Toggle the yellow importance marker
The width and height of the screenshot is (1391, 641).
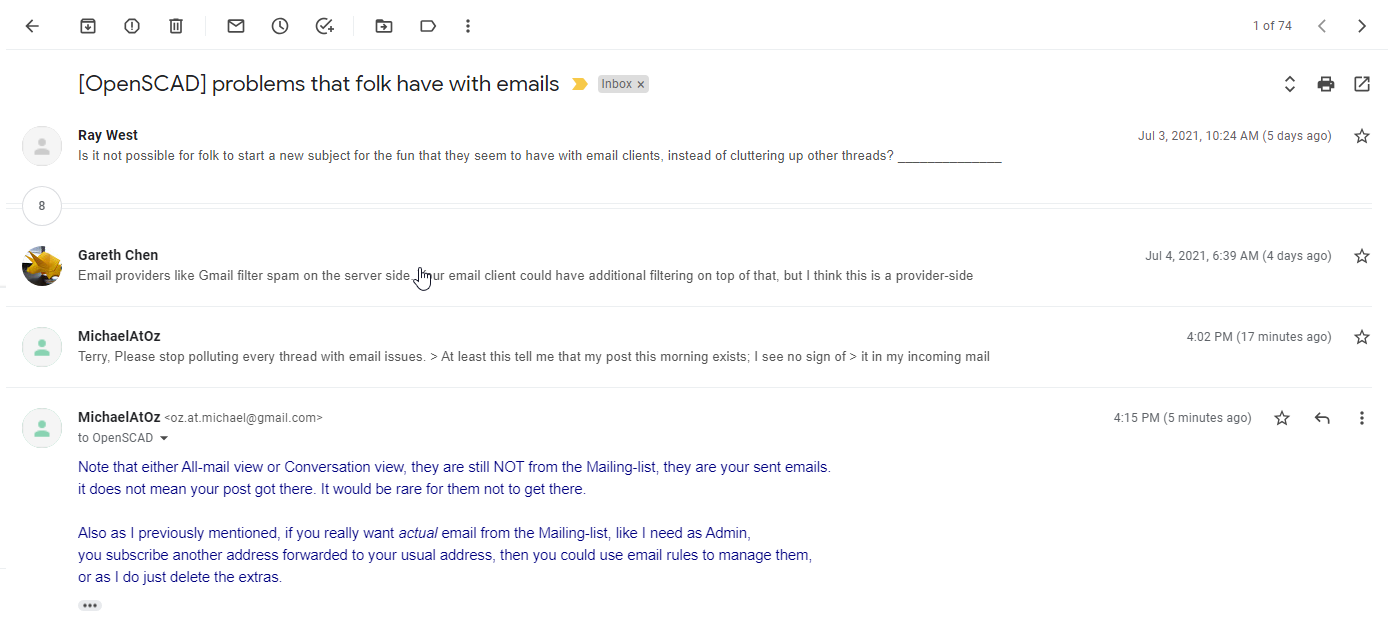[x=579, y=84]
